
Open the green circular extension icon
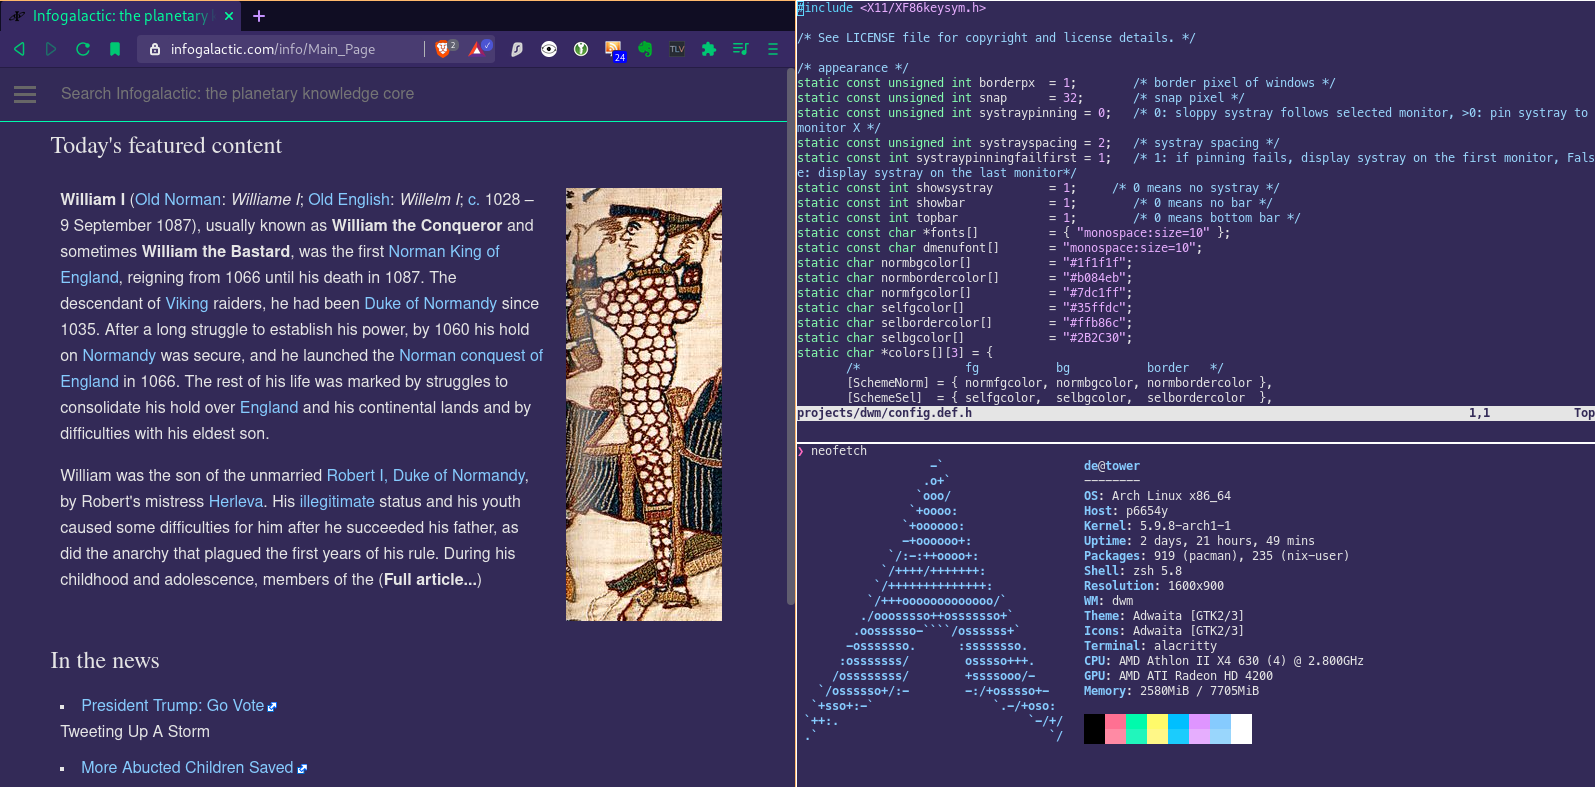click(581, 49)
